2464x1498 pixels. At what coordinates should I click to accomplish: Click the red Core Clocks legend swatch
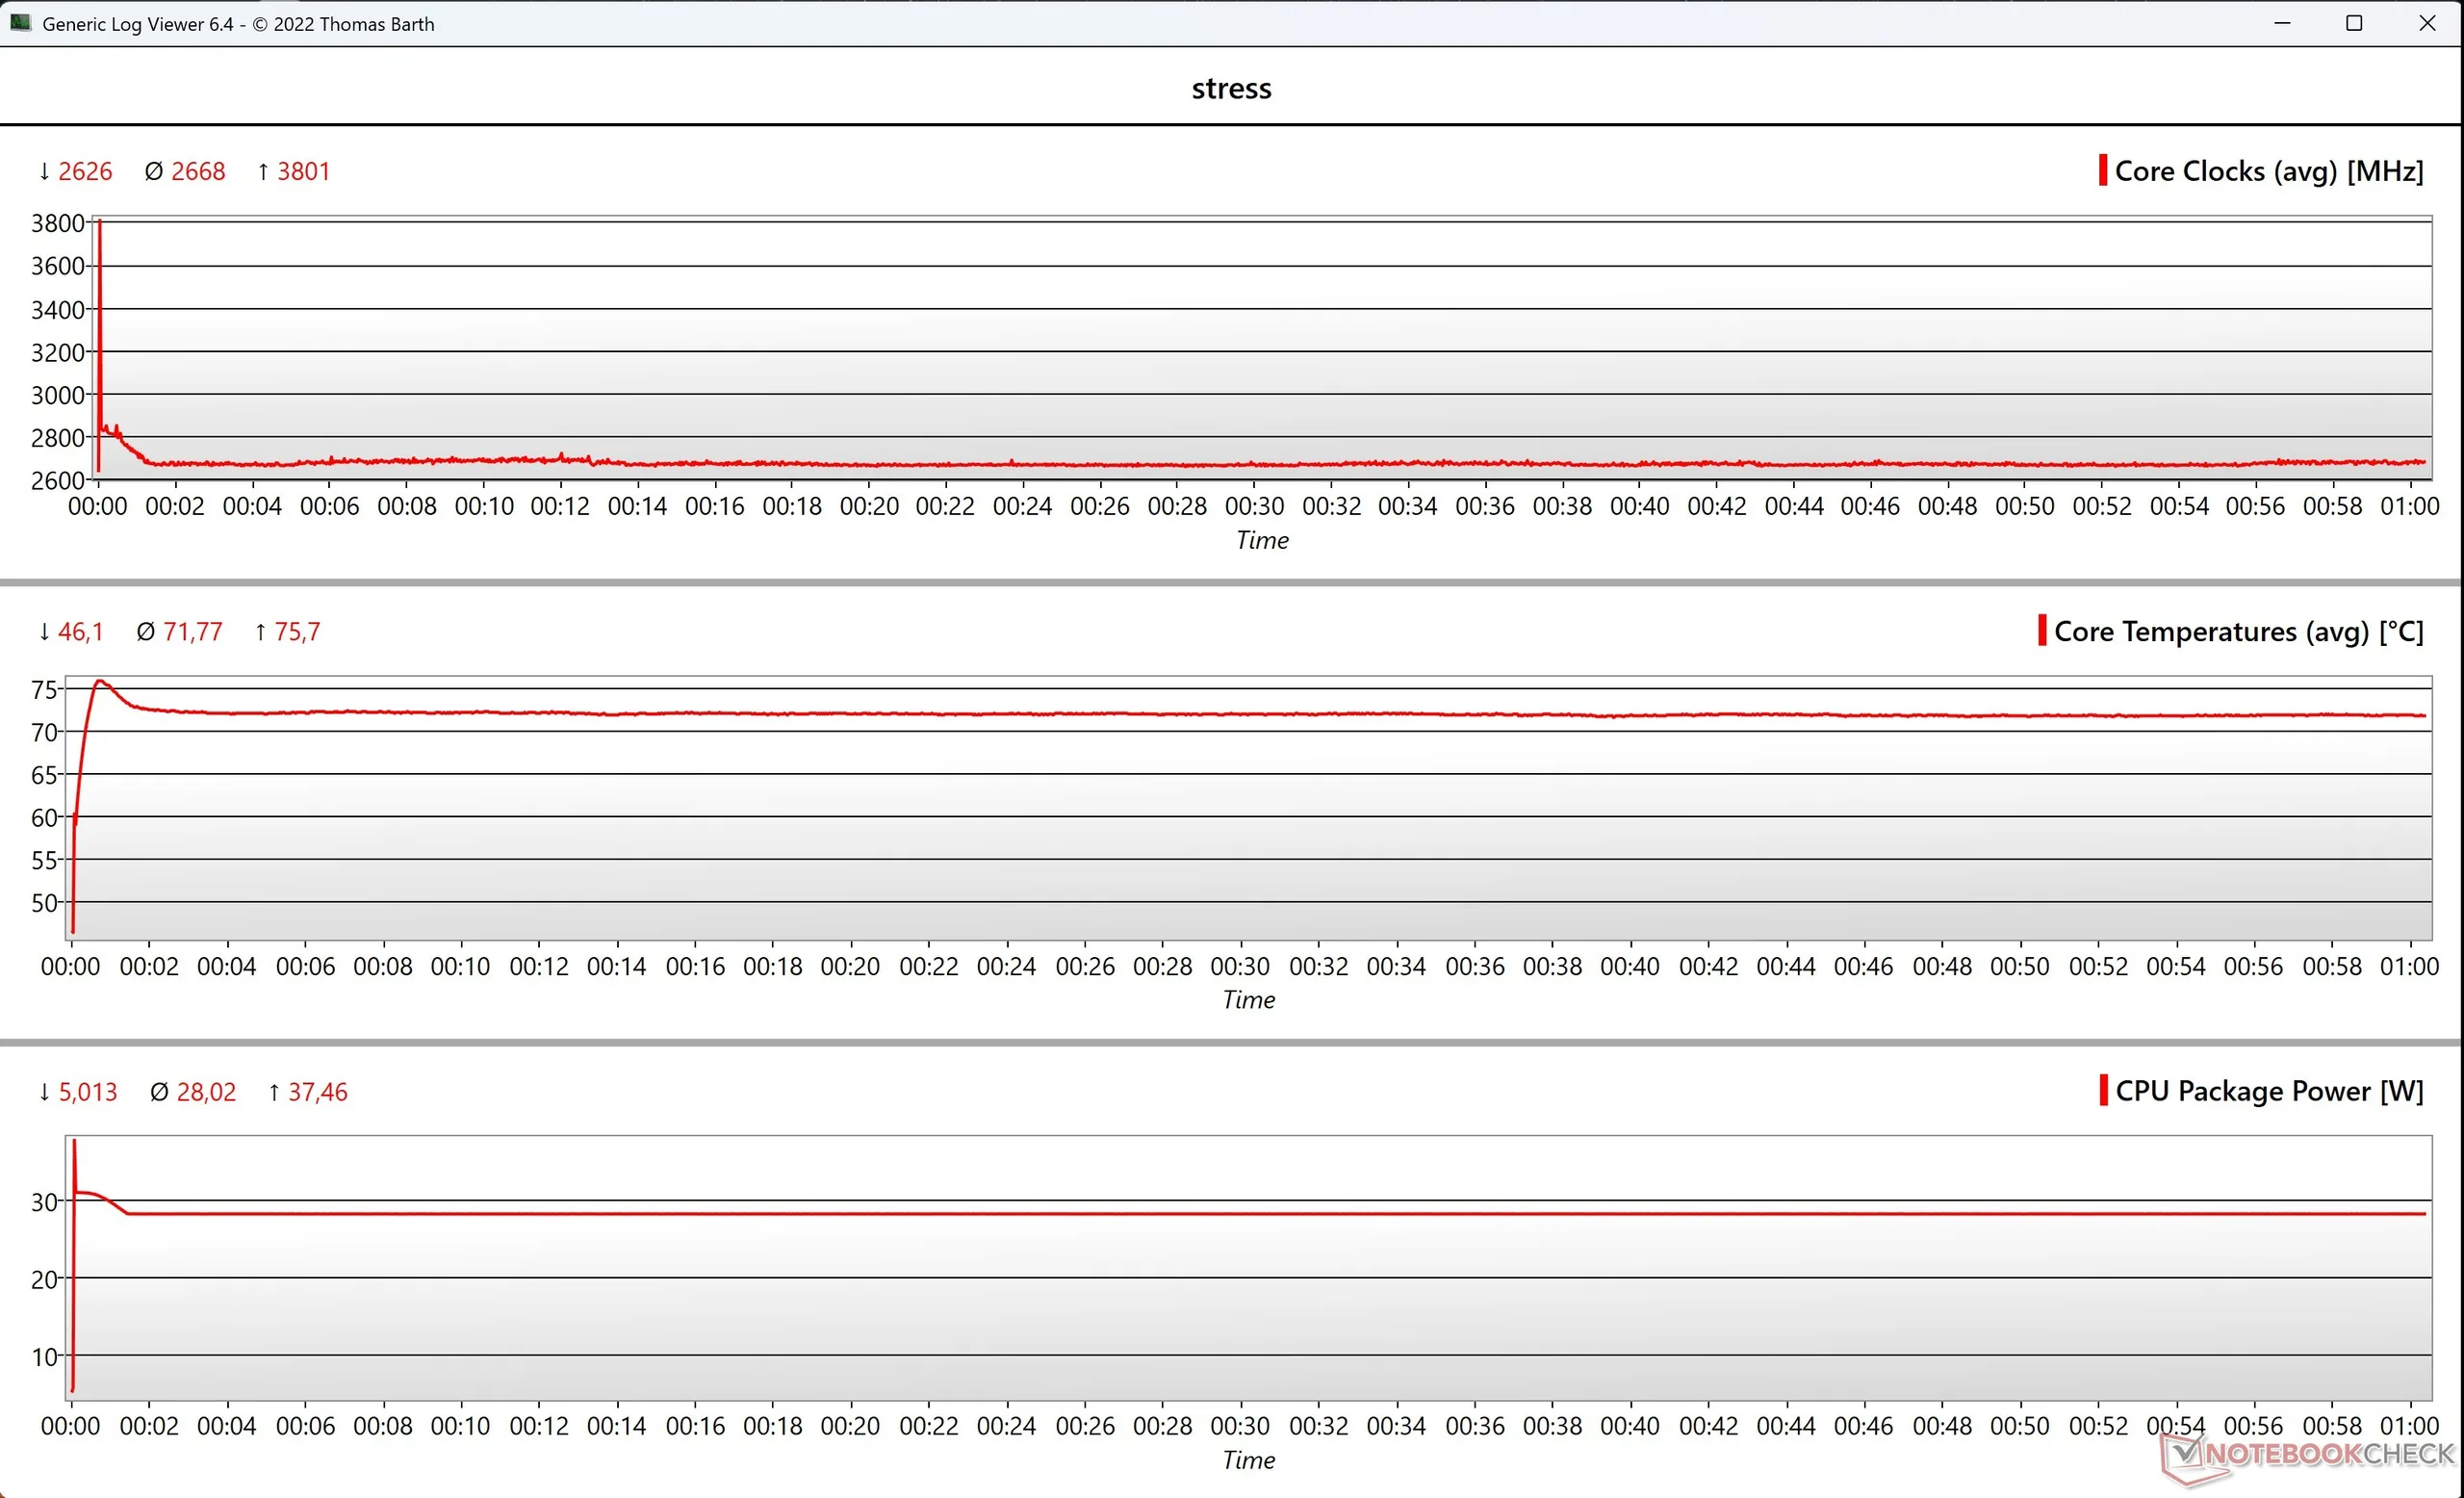click(x=2103, y=170)
